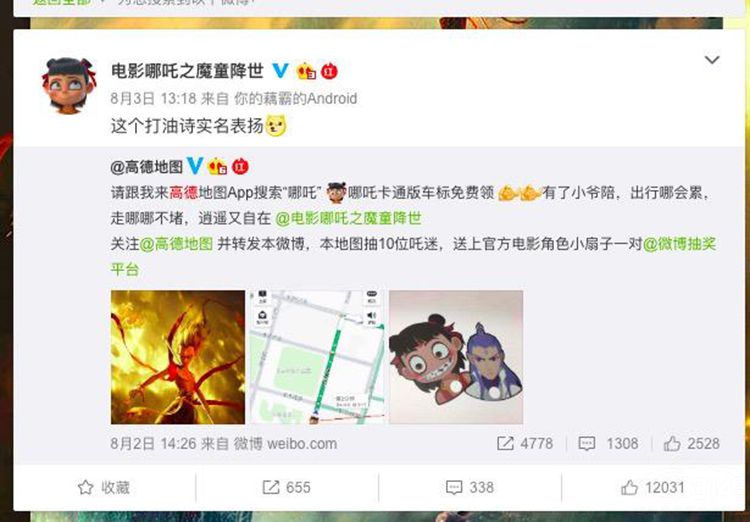This screenshot has height=522, width=750.
Task: Click the 电影哪吒之魔童降世 profile avatar
Action: tap(69, 86)
